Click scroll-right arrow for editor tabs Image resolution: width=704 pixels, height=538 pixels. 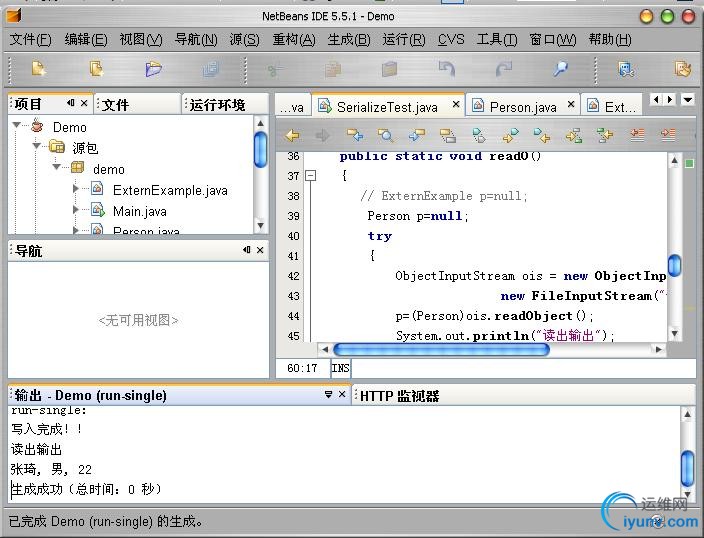[x=669, y=99]
